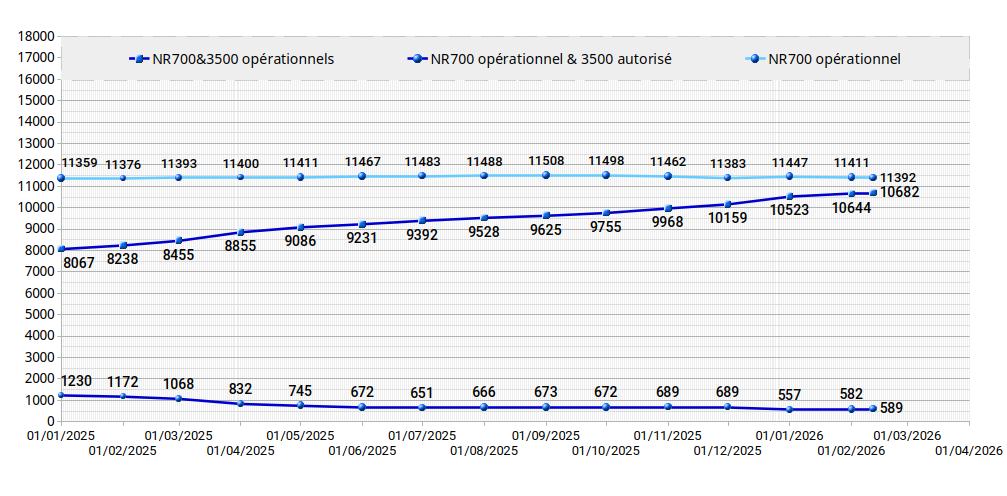This screenshot has width=1007, height=496.
Task: Click the 18000 value on the vertical axis
Action: point(36,36)
